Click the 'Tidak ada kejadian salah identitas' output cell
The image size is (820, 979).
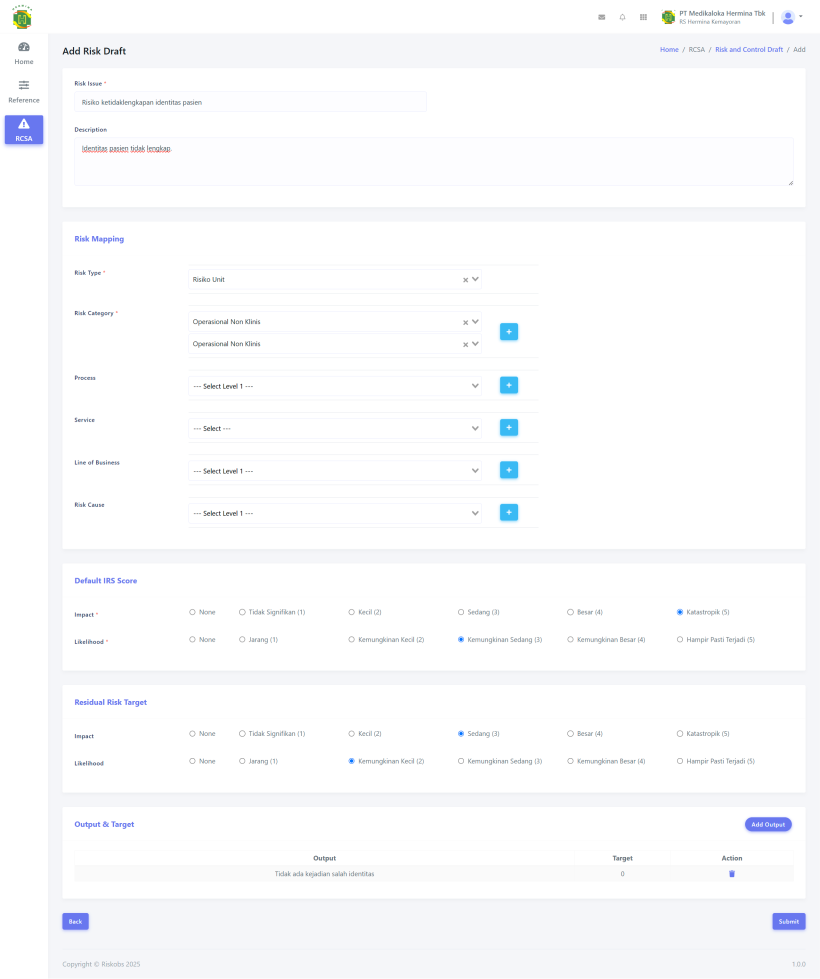click(x=325, y=874)
